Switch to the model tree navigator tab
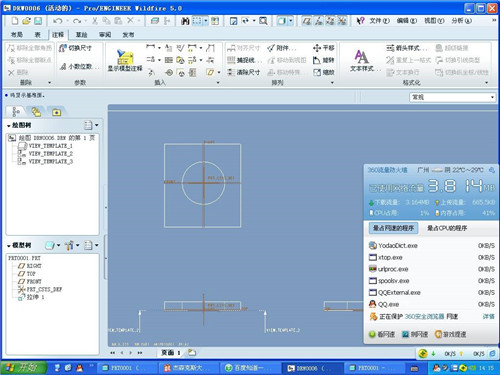This screenshot has height=375, width=500. pyautogui.click(x=16, y=112)
